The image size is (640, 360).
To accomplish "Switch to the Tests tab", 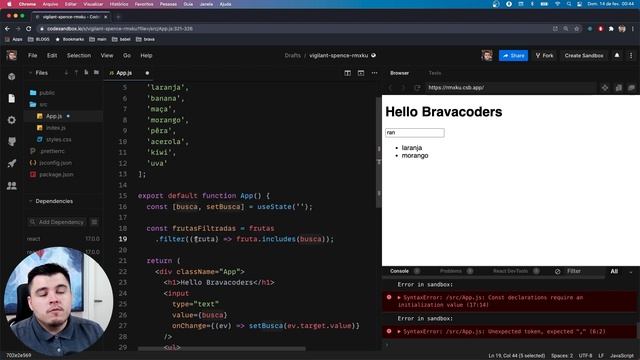I will [435, 73].
